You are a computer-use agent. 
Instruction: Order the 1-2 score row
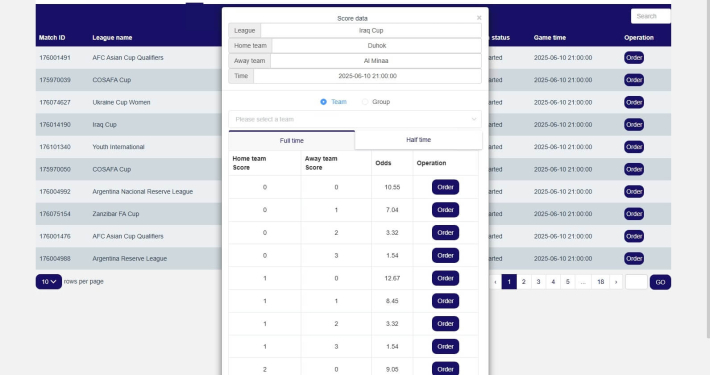pos(445,323)
